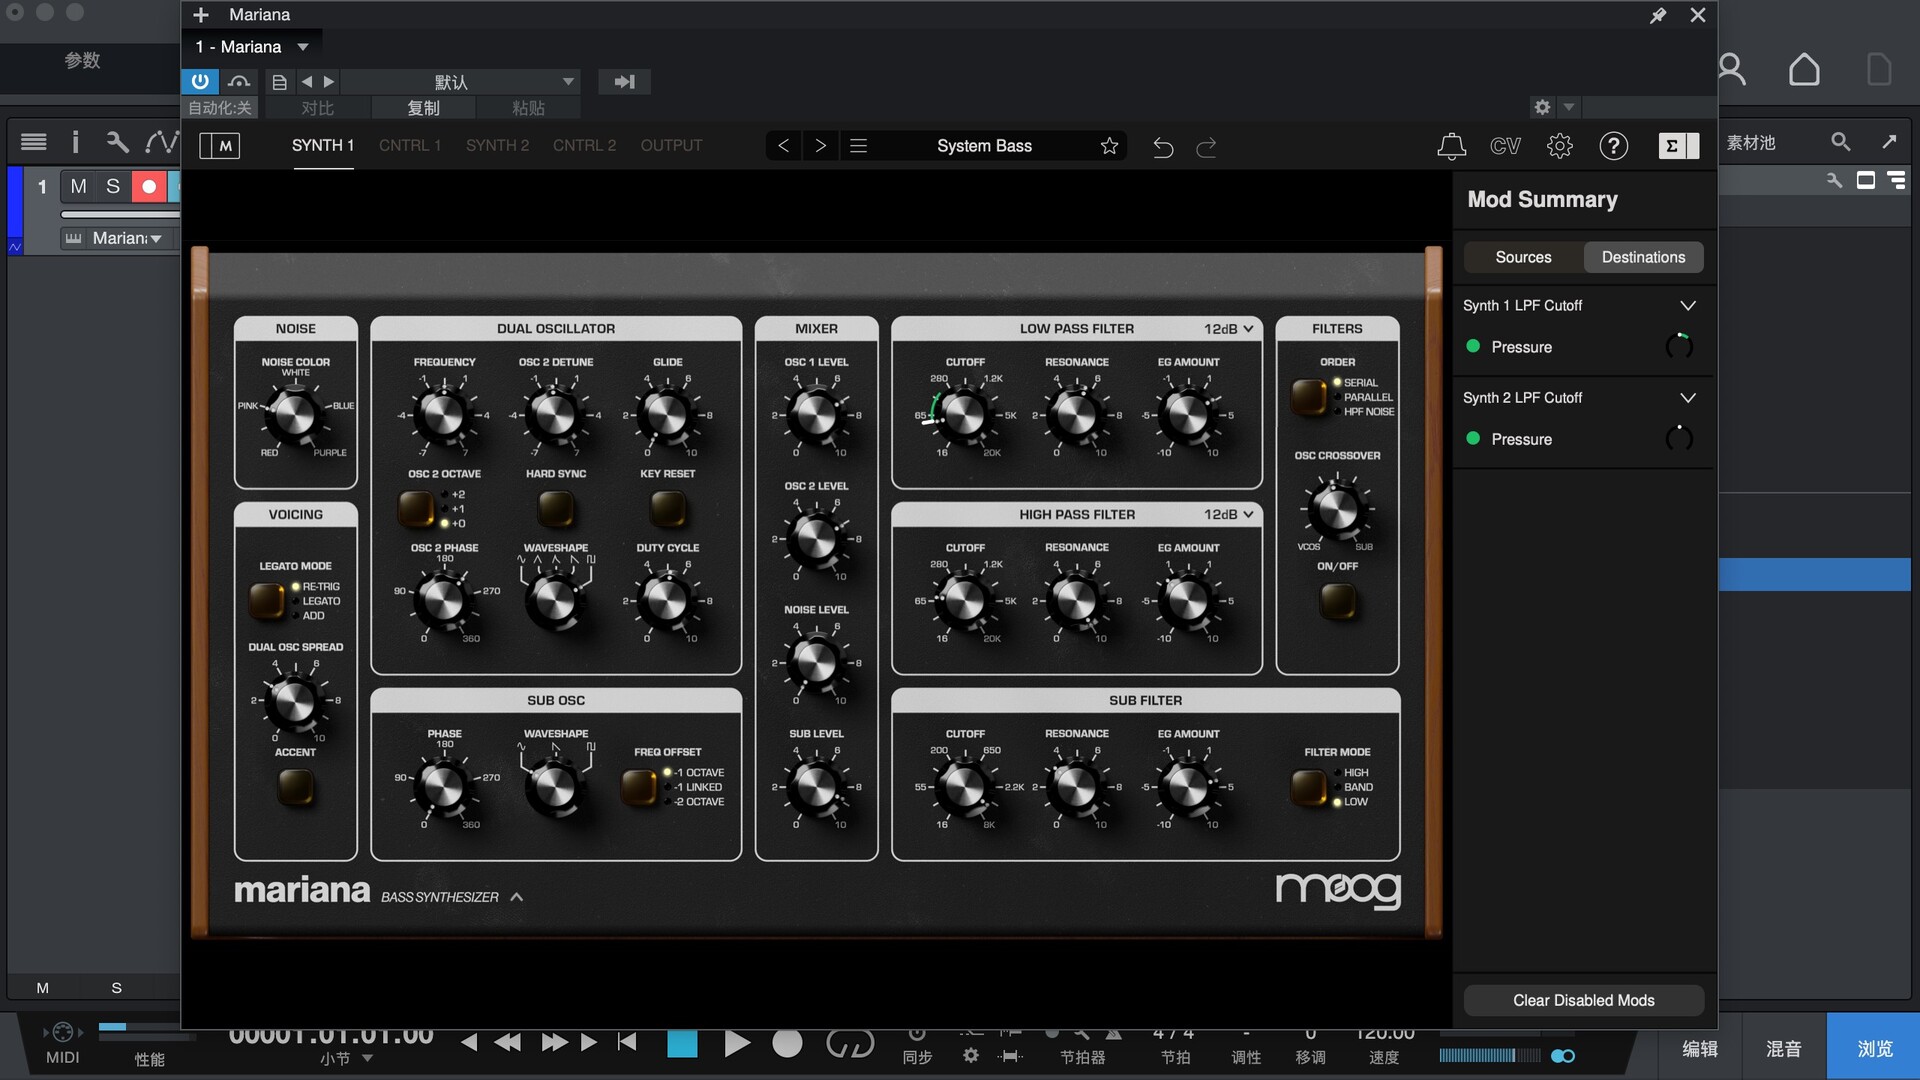
Task: Go to next preset arrow
Action: pyautogui.click(x=820, y=146)
